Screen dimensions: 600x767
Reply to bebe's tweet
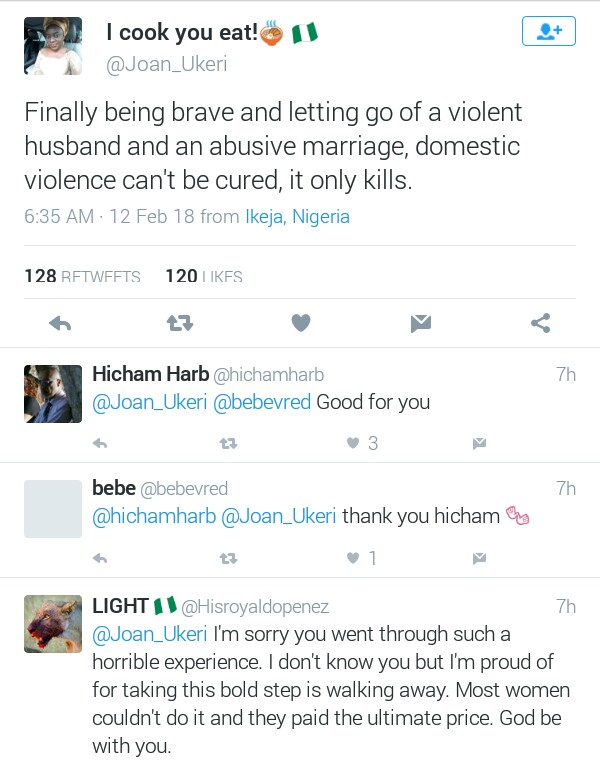coord(100,557)
